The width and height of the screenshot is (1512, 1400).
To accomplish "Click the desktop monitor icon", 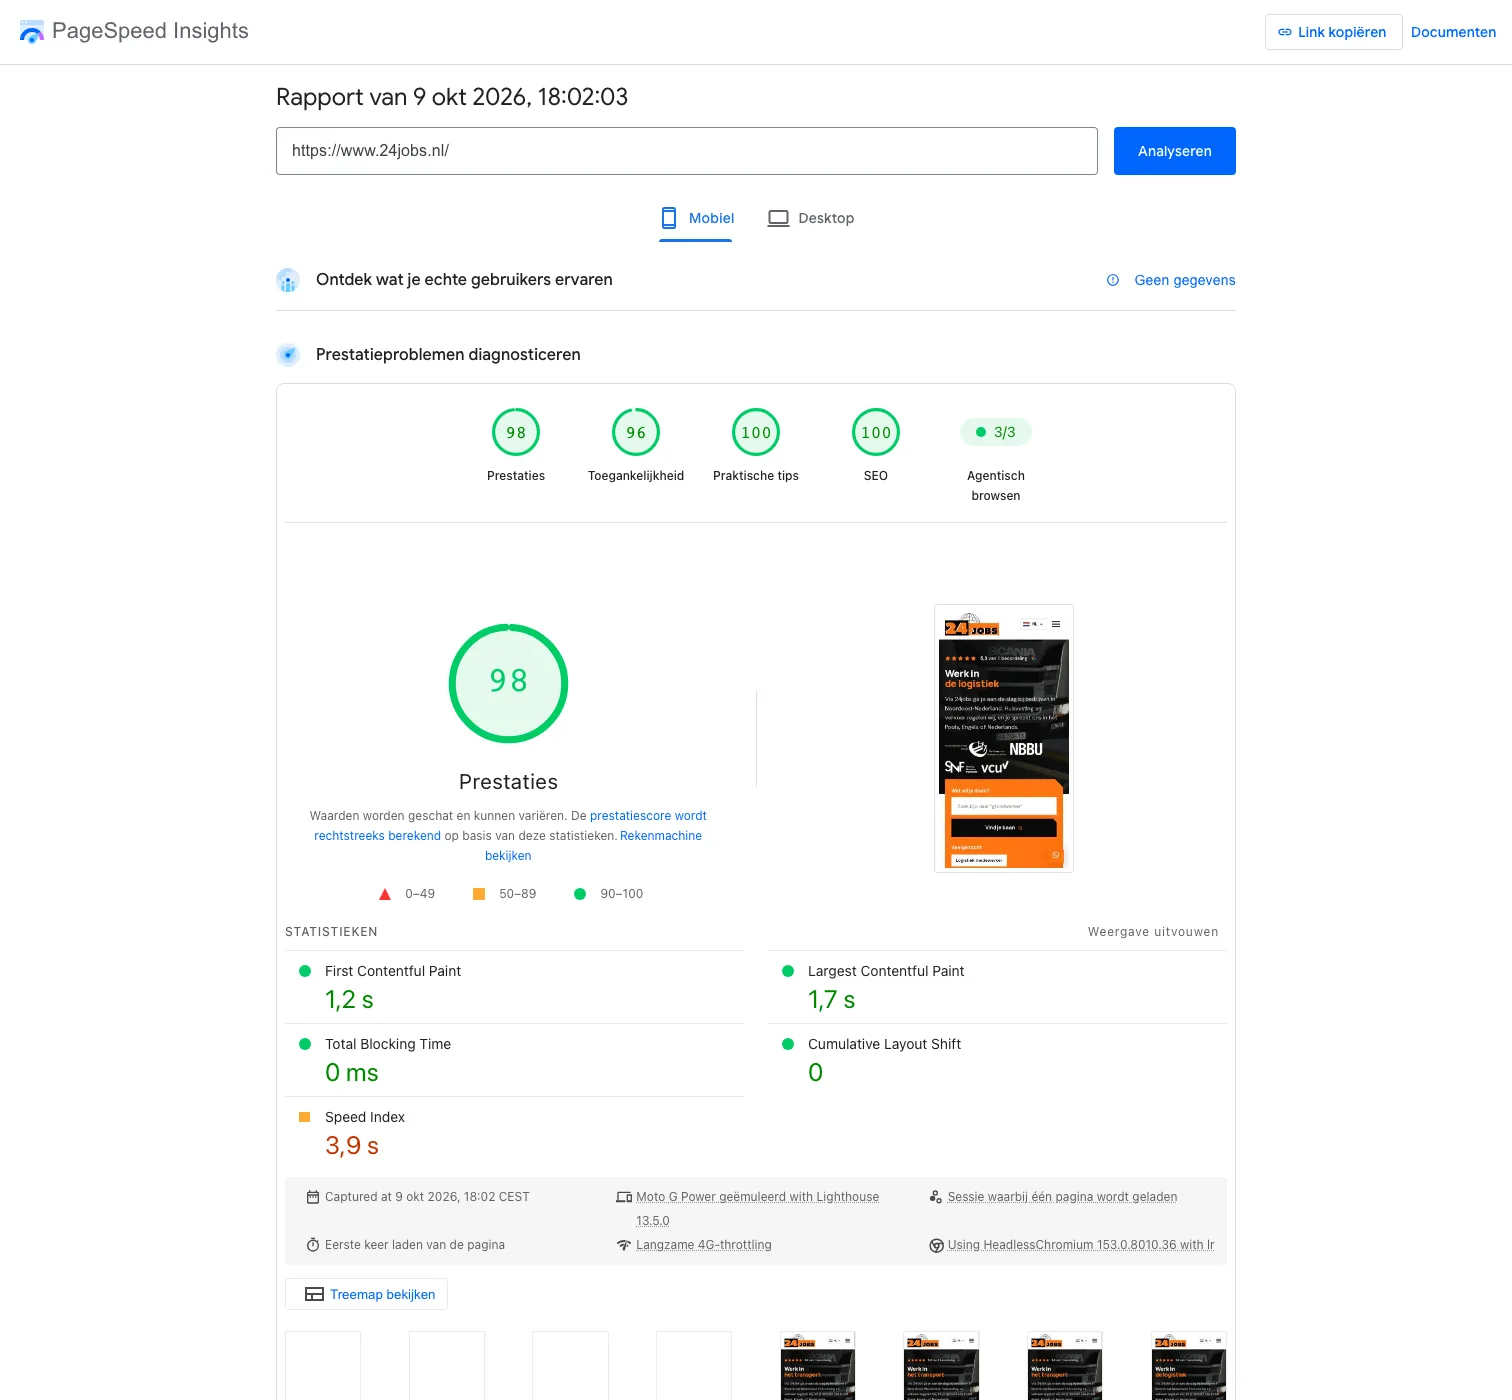I will pos(778,218).
